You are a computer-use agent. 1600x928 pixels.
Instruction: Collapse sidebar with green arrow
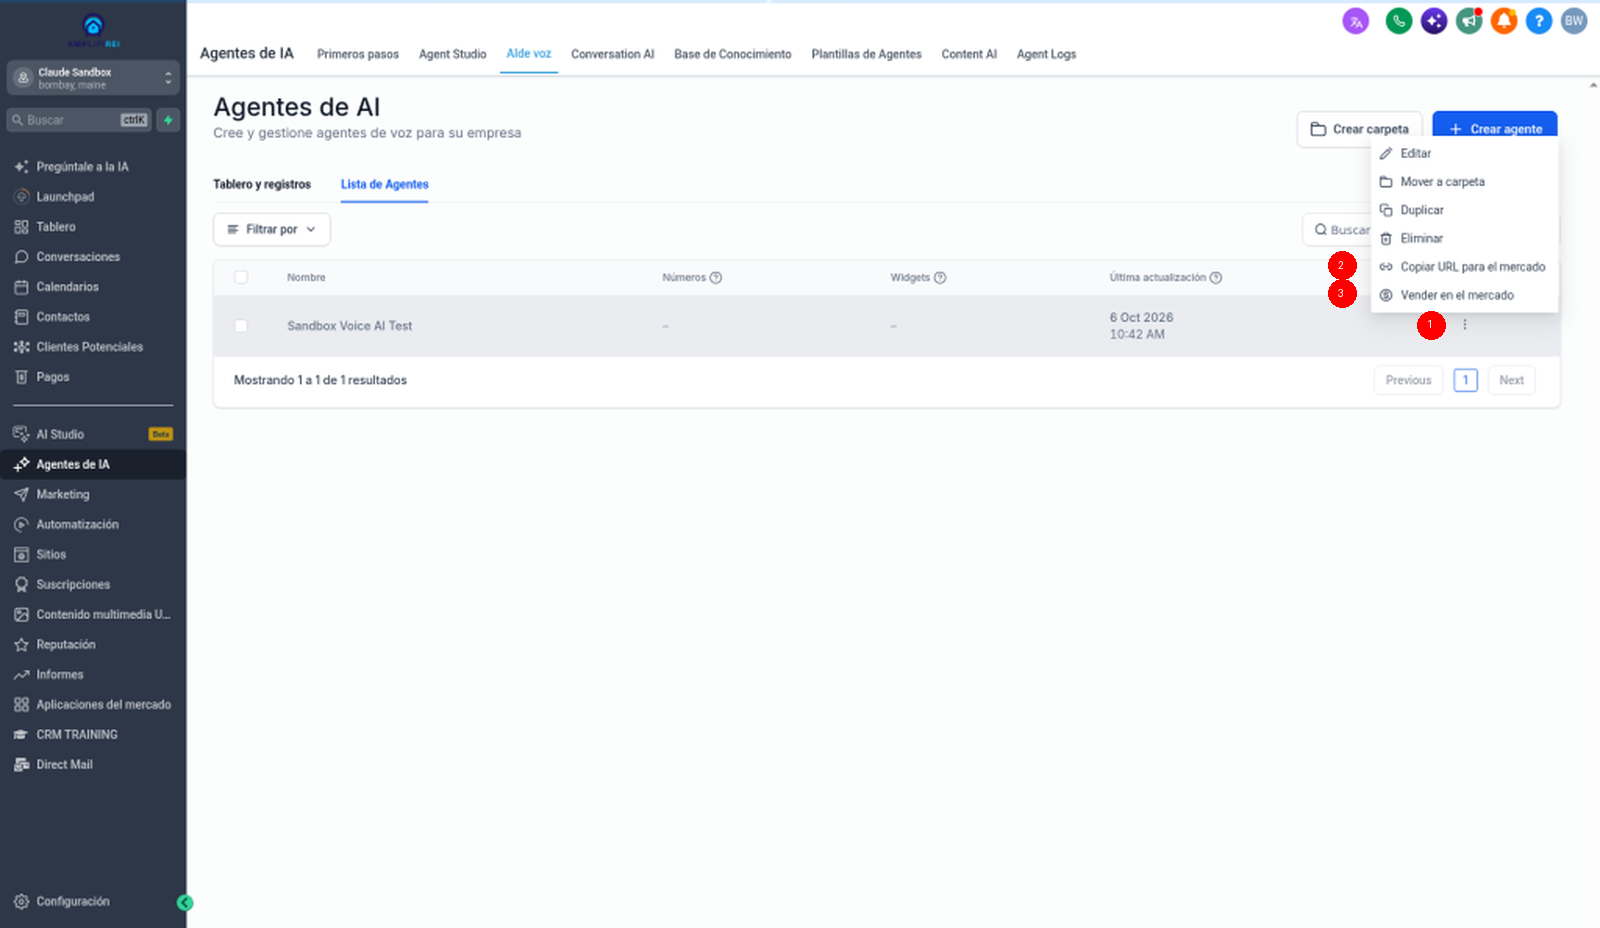coord(185,902)
